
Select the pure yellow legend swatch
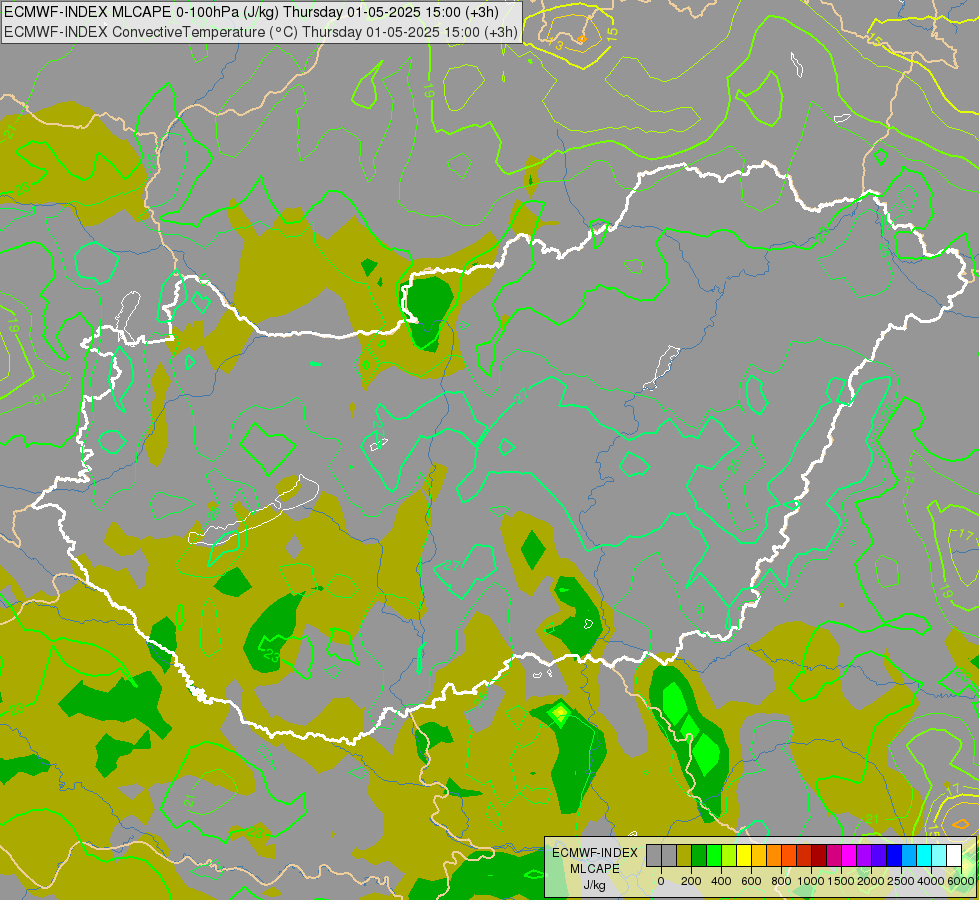tap(744, 855)
